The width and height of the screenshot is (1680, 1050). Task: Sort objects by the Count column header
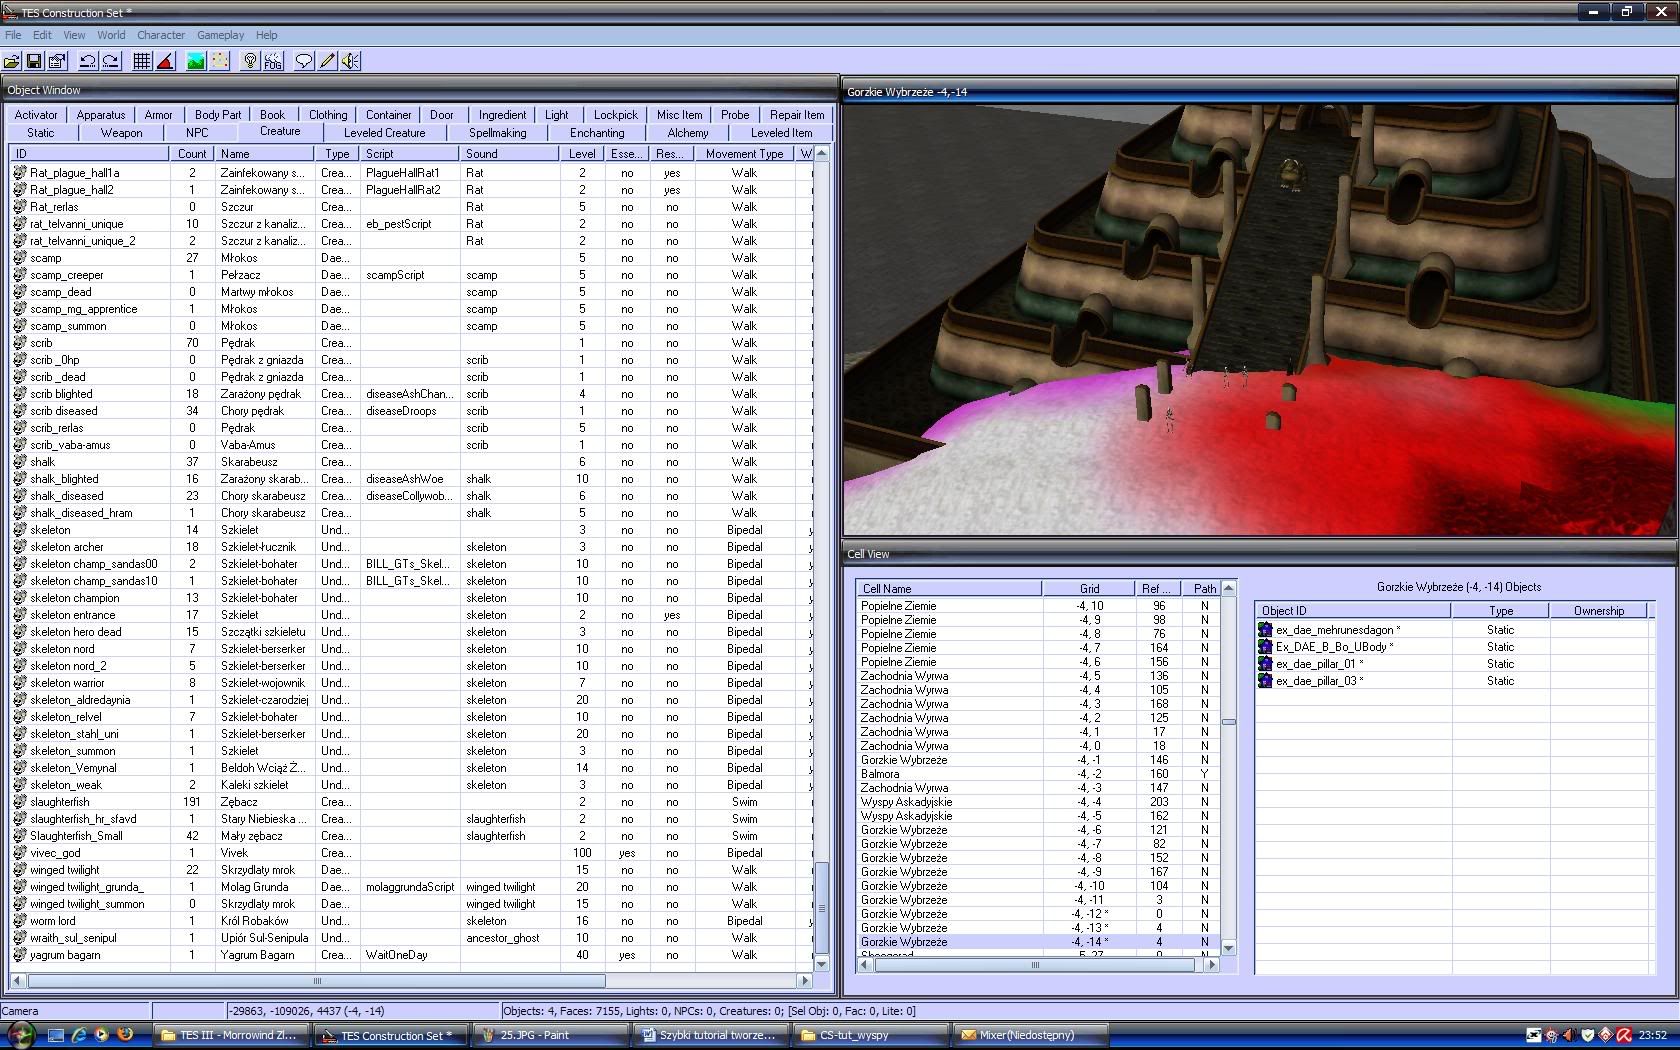tap(192, 154)
